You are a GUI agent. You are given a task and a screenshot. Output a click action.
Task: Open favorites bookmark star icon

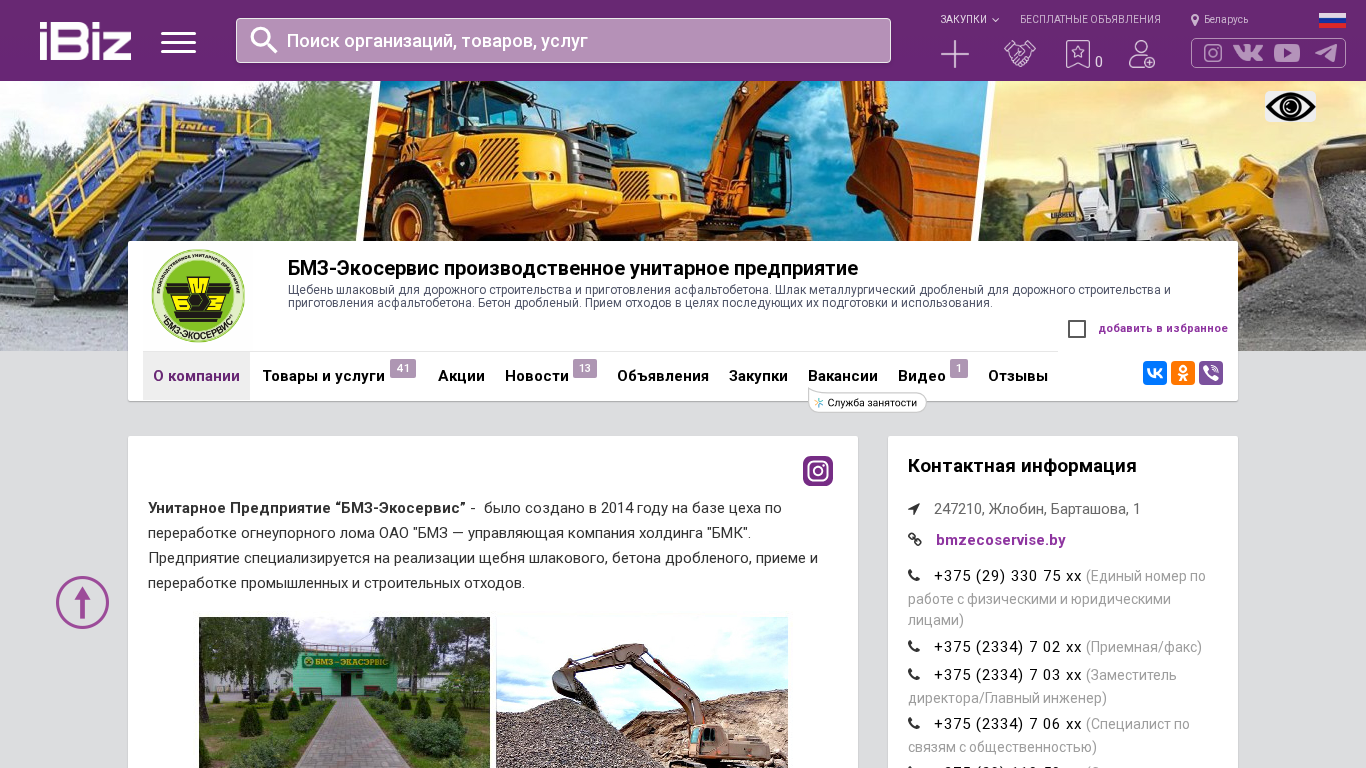click(1078, 54)
